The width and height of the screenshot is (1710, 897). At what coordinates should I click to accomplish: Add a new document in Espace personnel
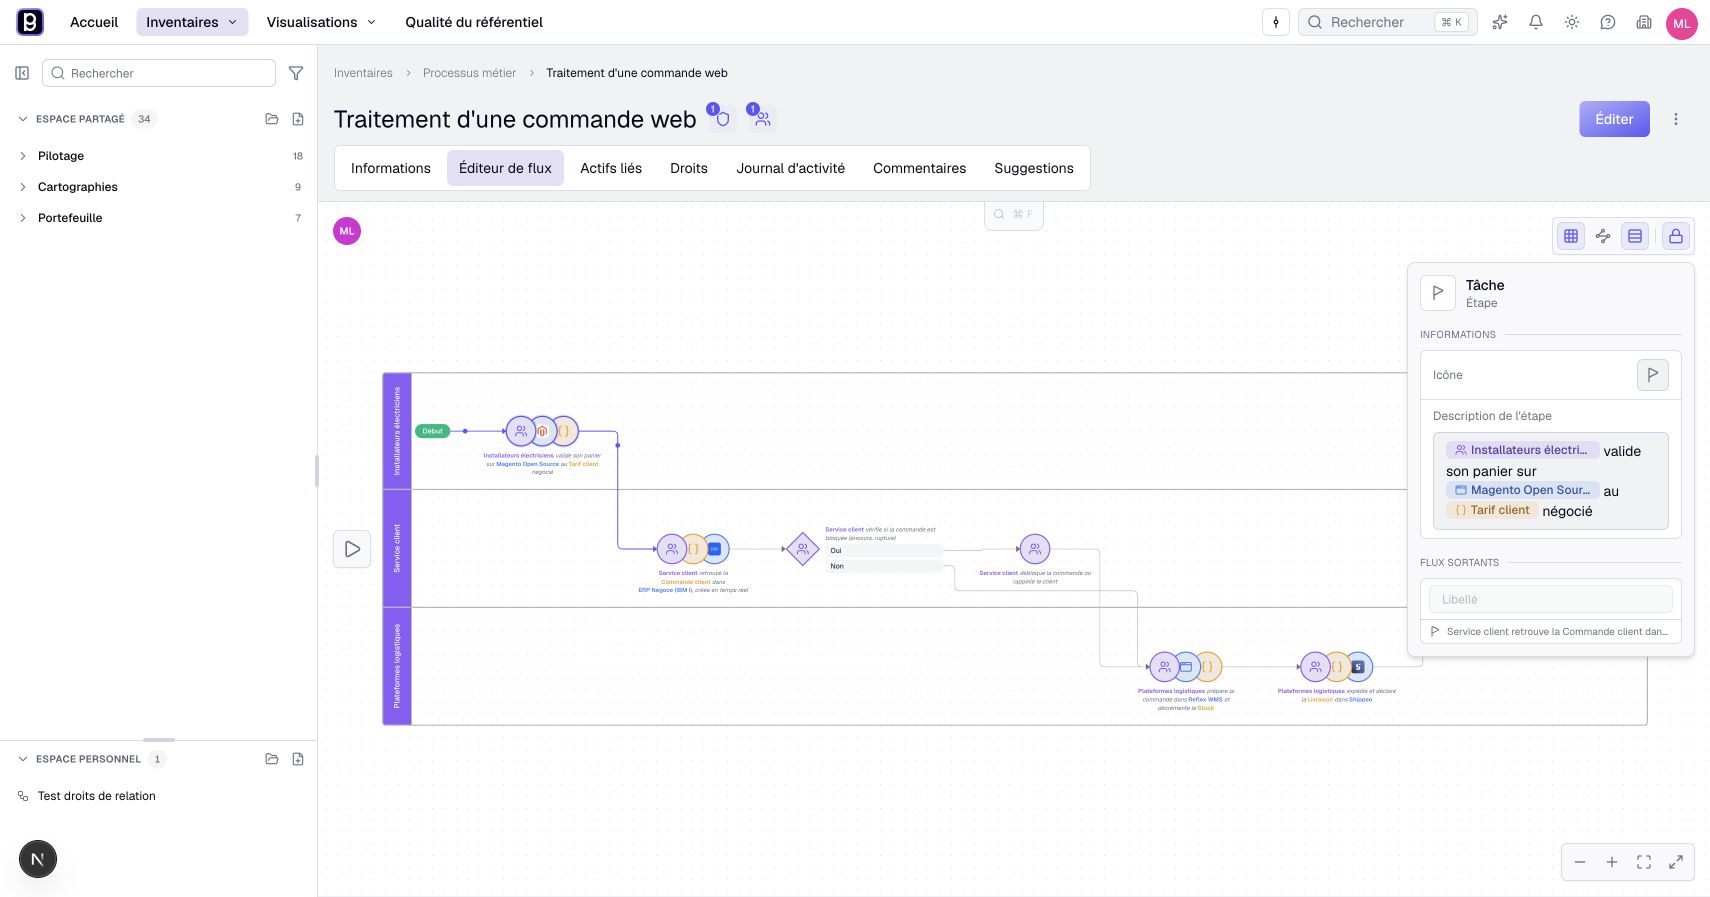point(298,759)
